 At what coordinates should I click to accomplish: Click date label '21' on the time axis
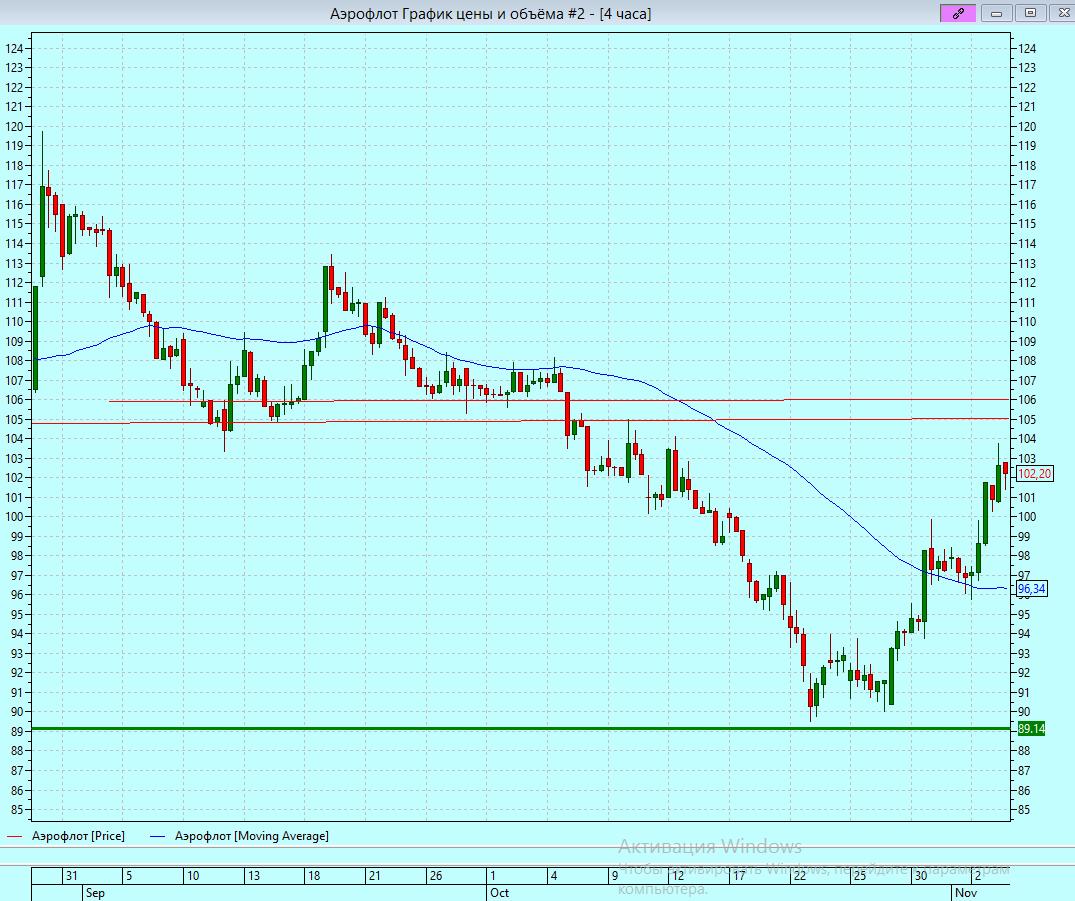click(374, 876)
